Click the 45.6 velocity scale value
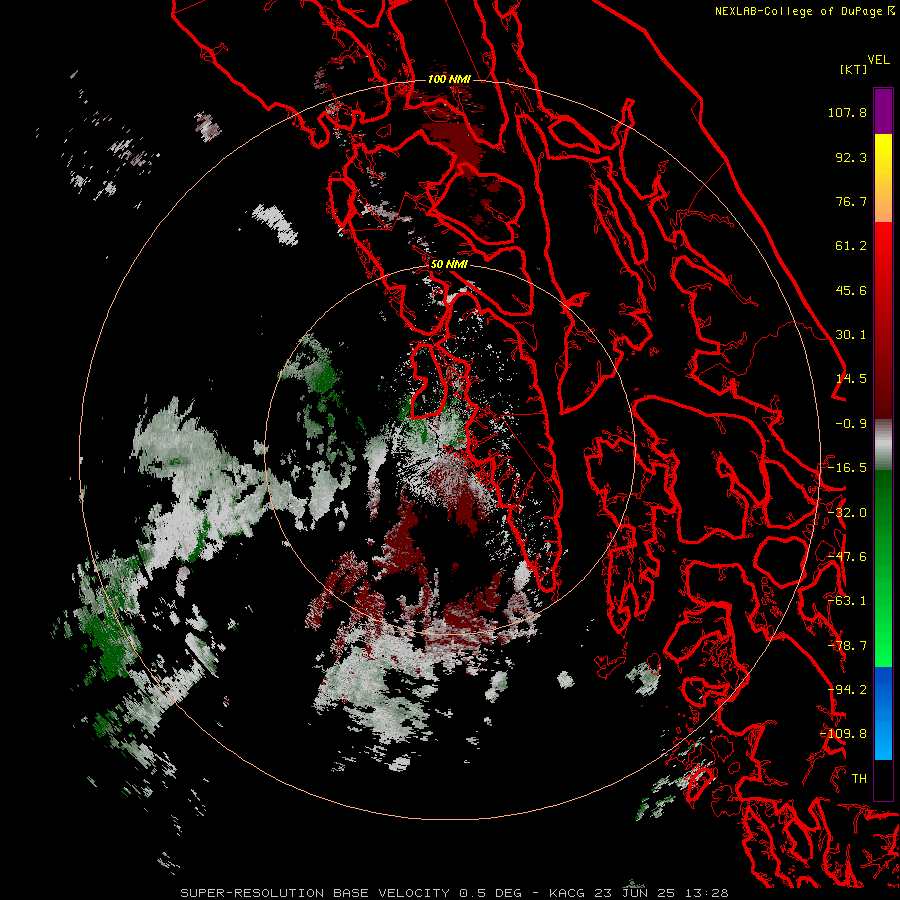Viewport: 900px width, 900px height. [x=851, y=290]
